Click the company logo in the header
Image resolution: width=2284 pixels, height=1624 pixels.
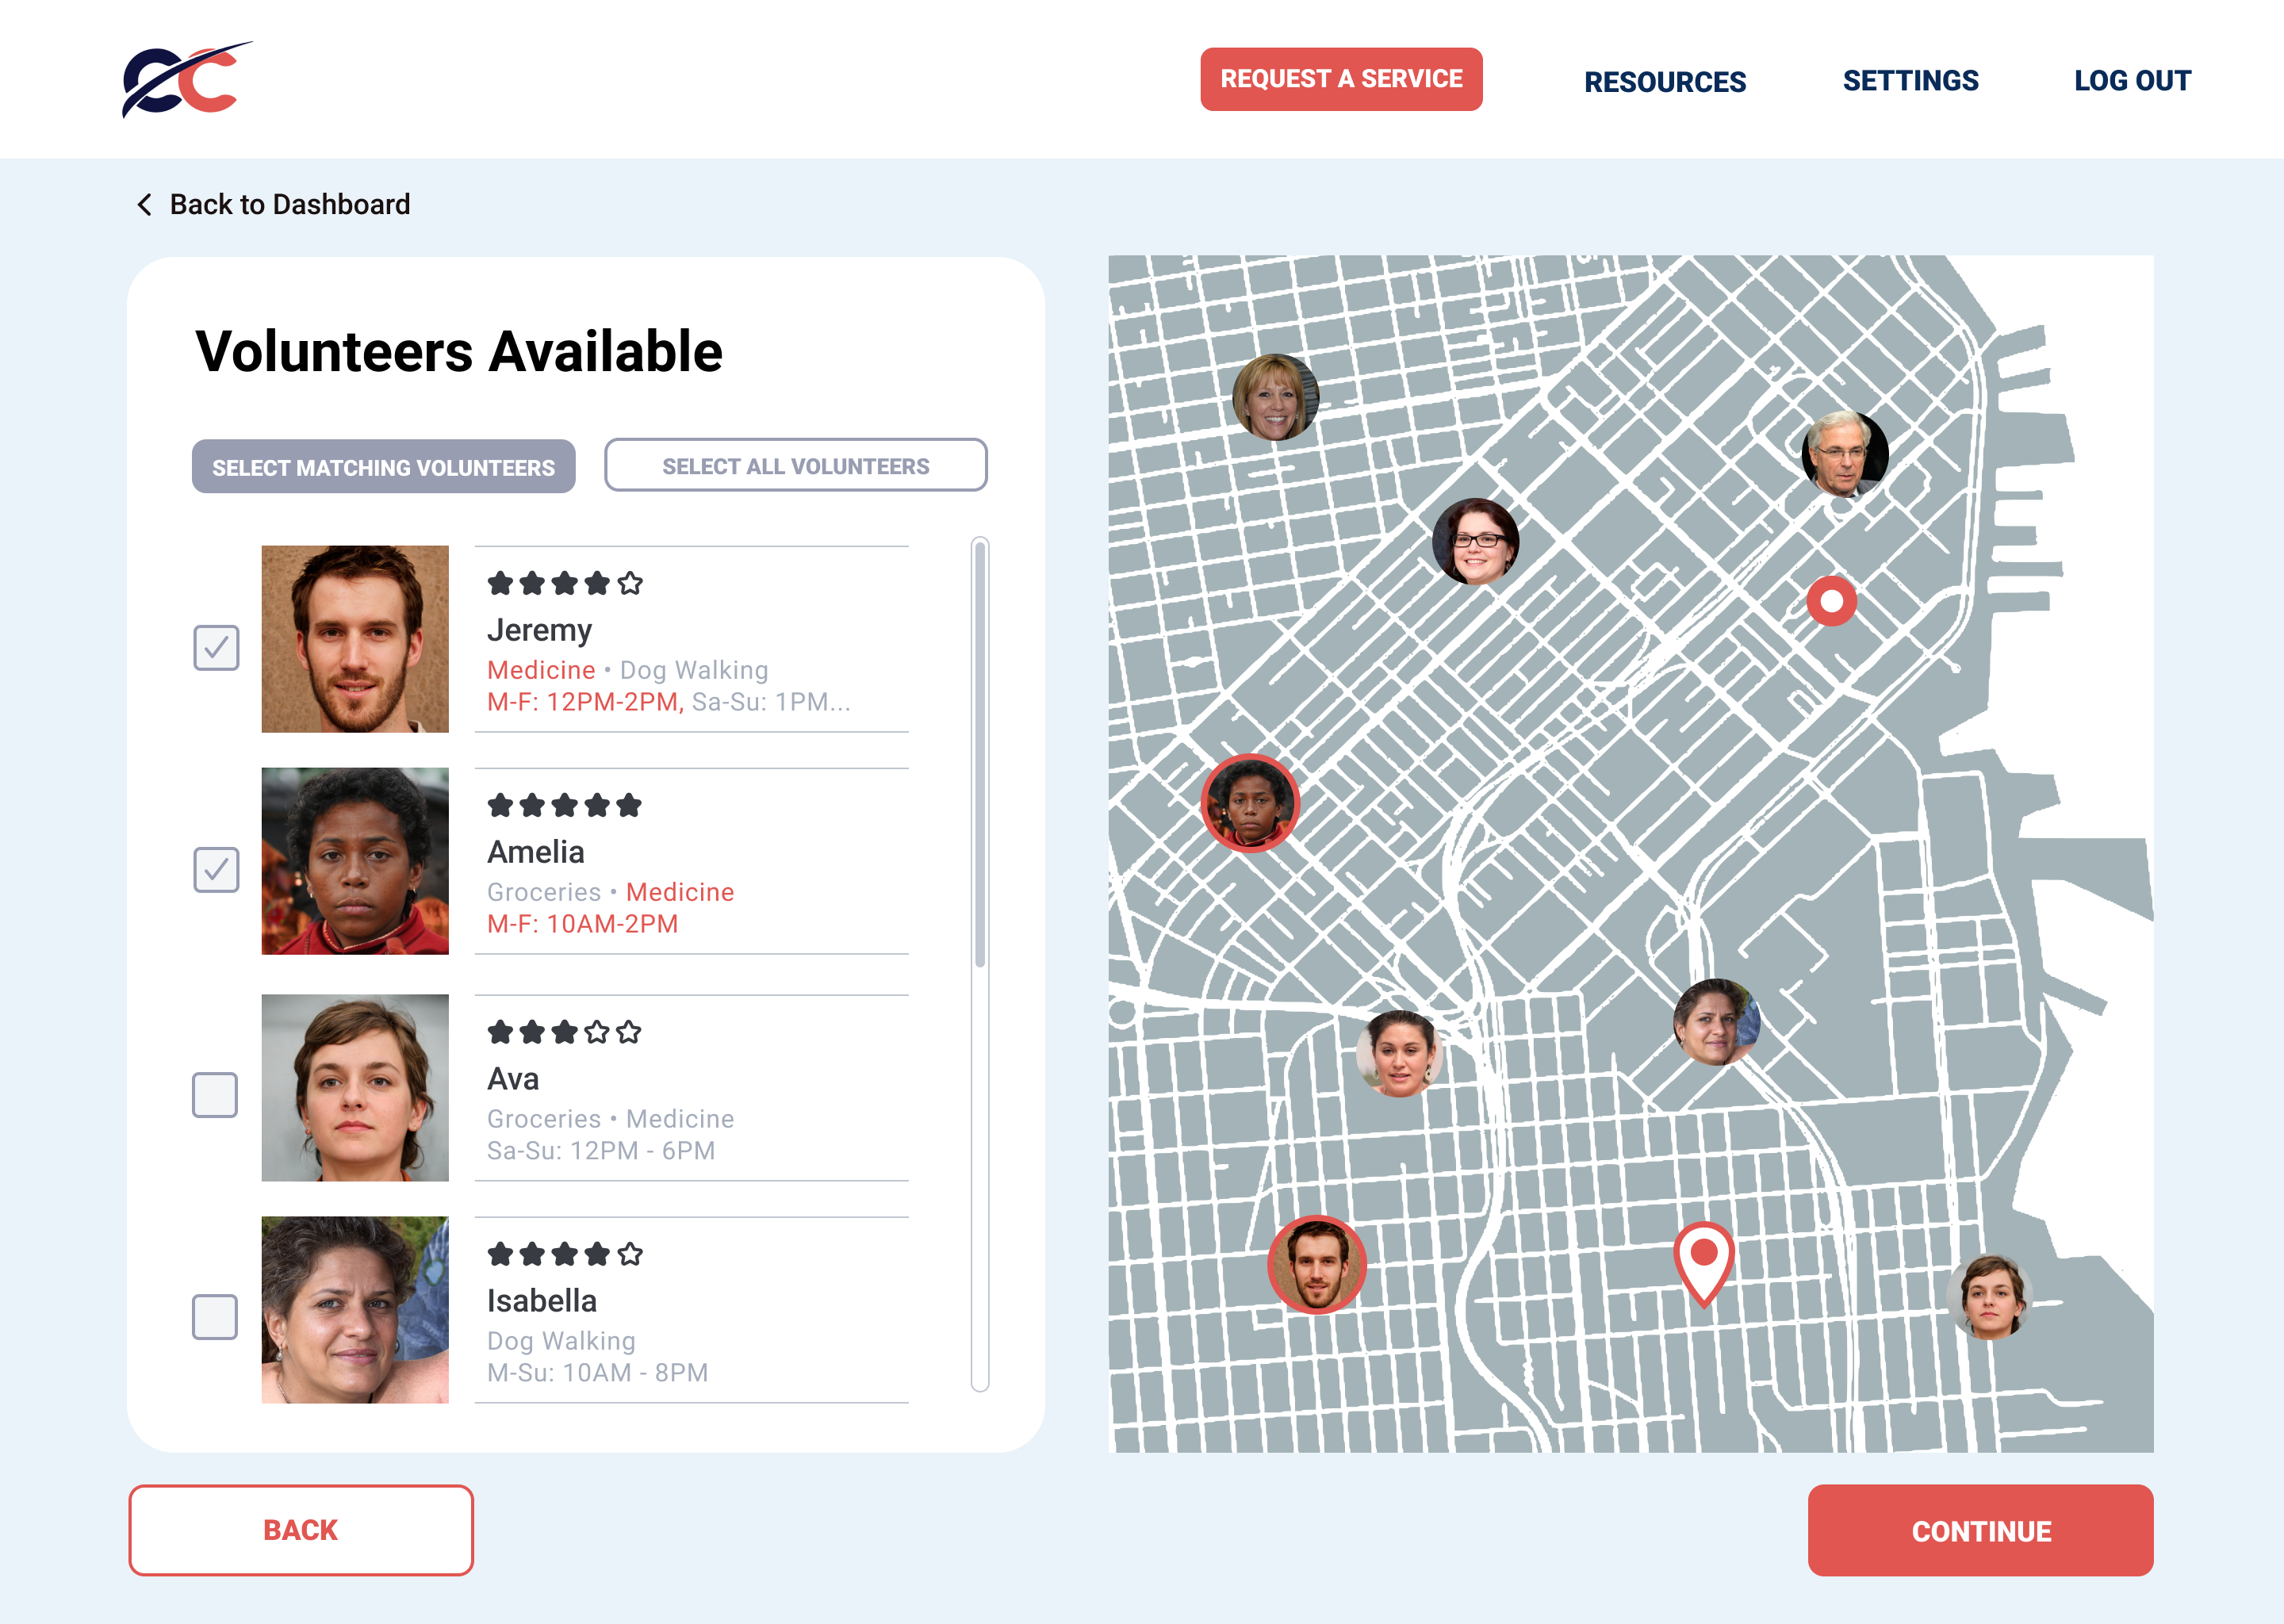tap(186, 80)
